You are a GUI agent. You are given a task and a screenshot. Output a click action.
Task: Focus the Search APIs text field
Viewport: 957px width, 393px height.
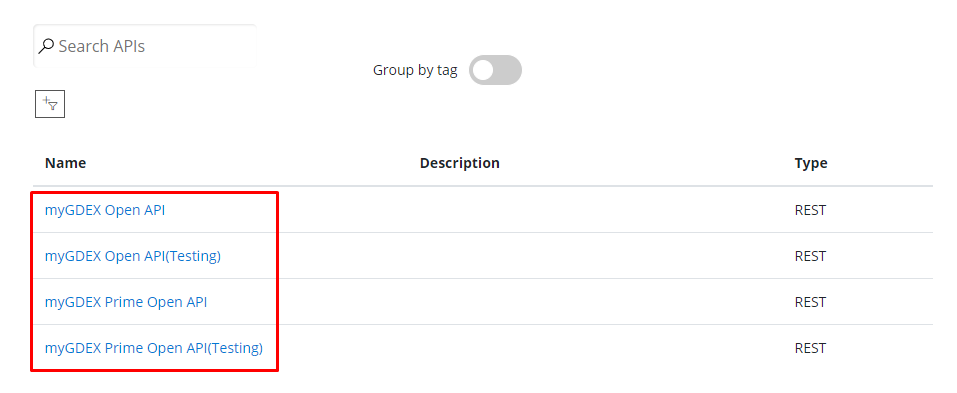click(145, 46)
